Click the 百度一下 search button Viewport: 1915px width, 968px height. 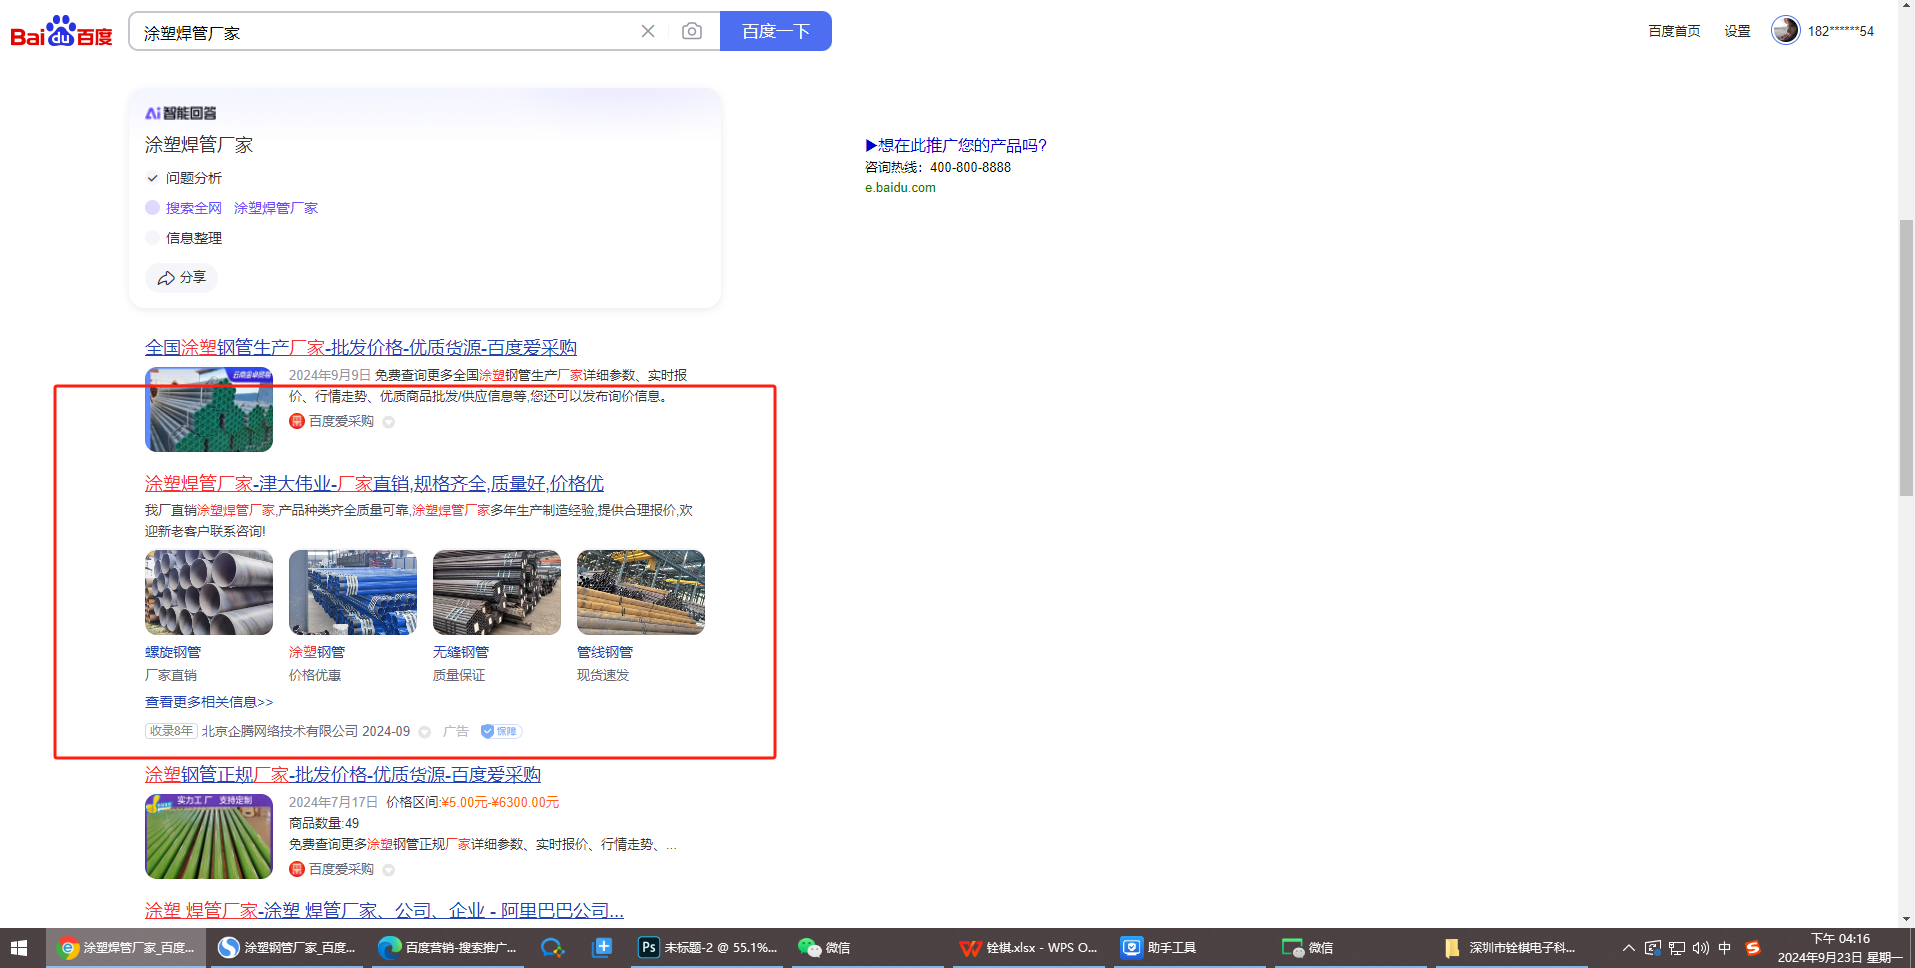pyautogui.click(x=776, y=31)
